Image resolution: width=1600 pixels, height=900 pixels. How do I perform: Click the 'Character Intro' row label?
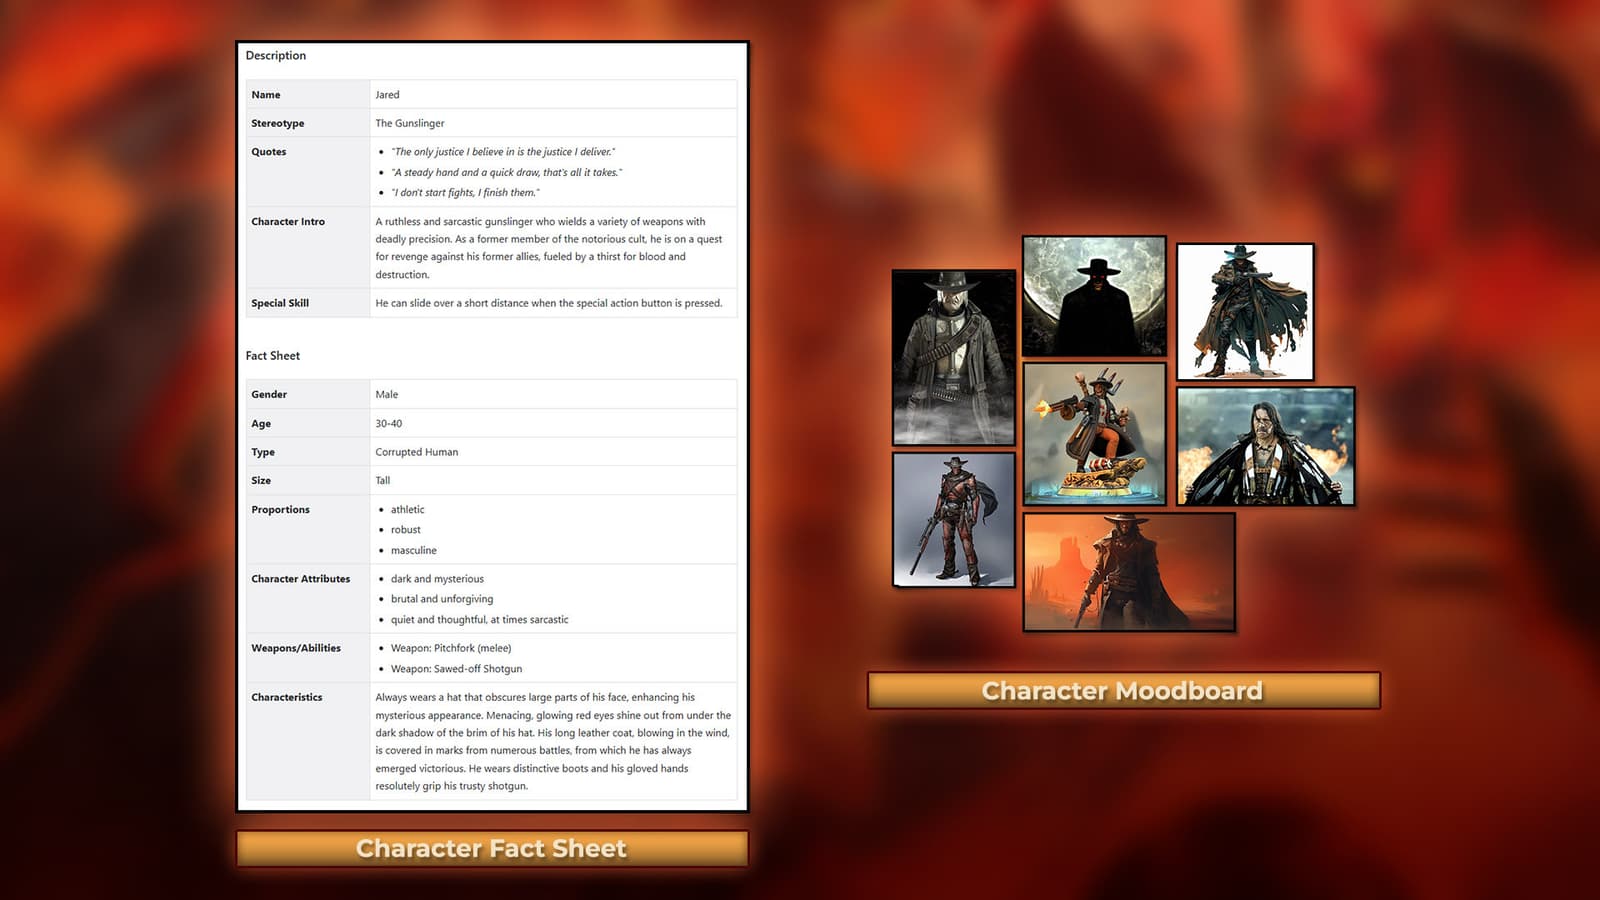[288, 222]
